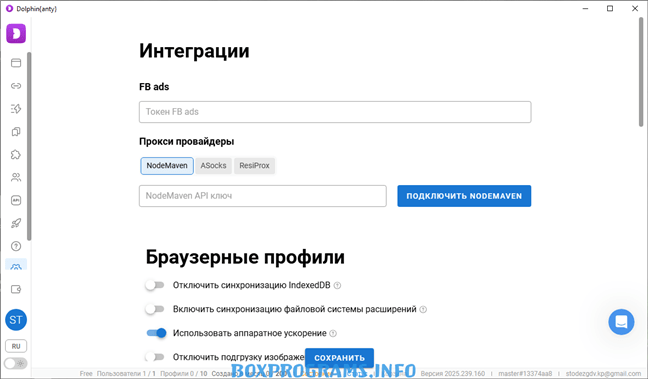Maximize the Dolphin{anty} window
The image size is (648, 379).
[x=610, y=8]
